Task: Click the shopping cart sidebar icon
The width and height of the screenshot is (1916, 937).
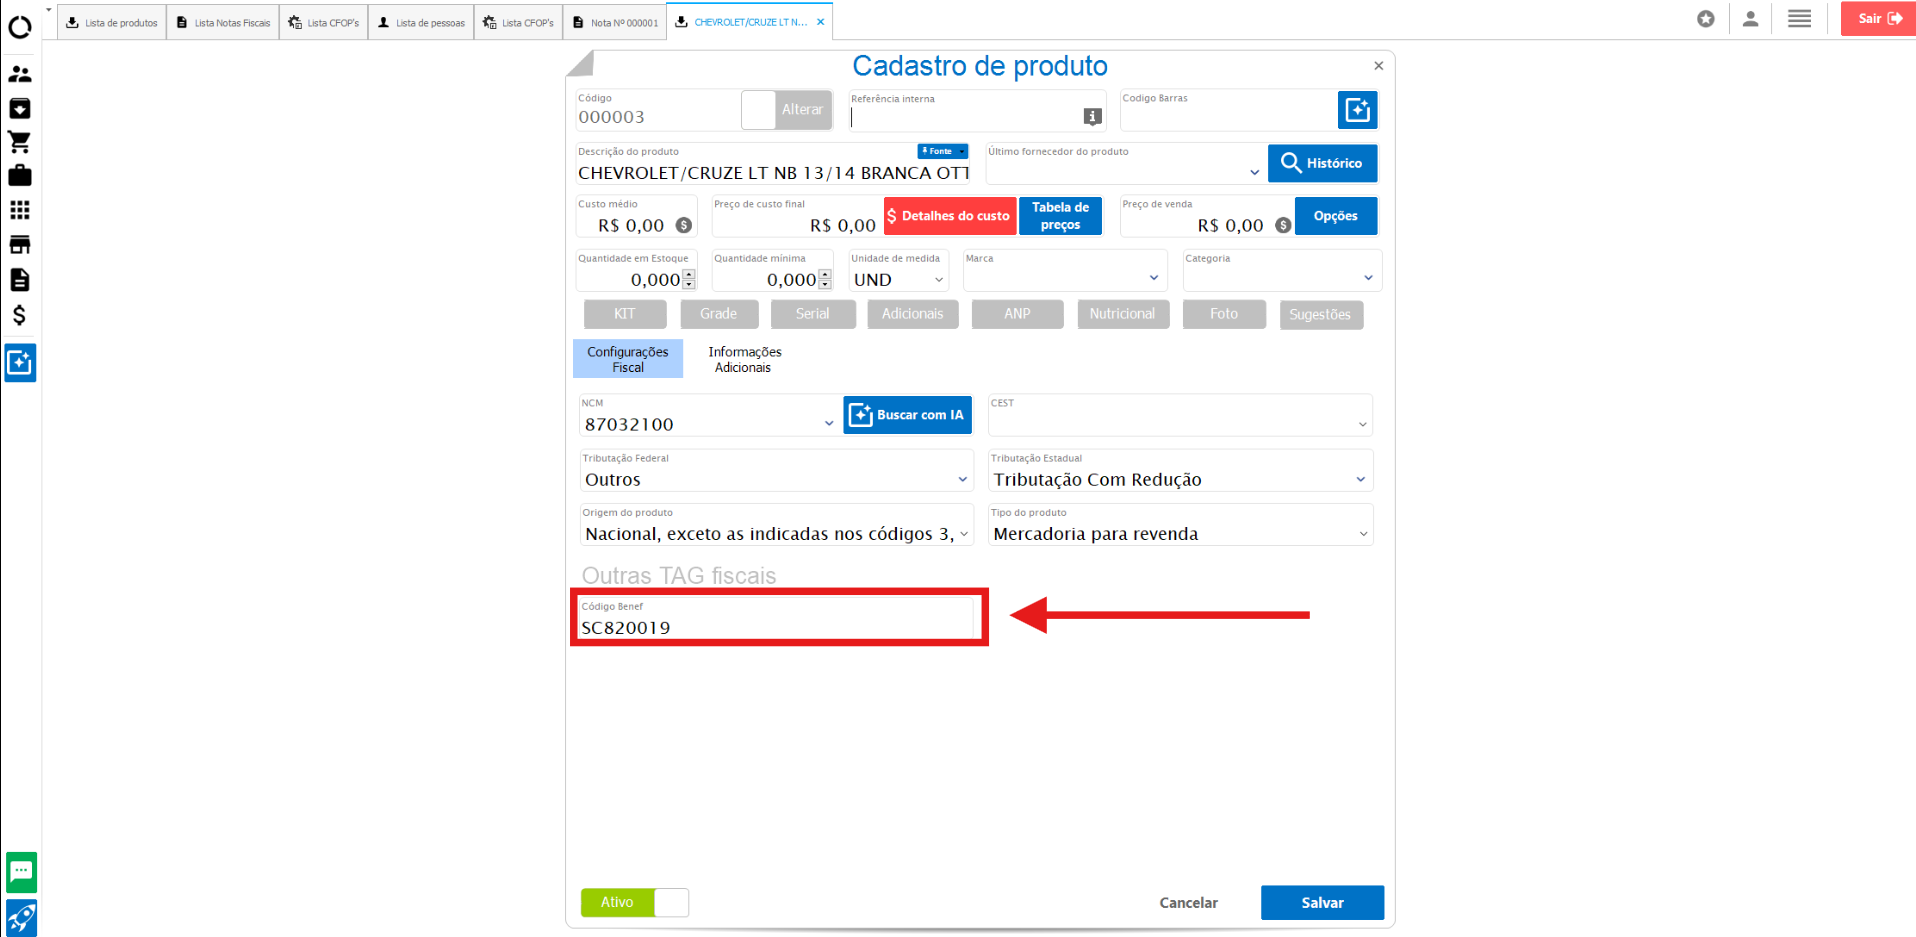Action: click(20, 142)
